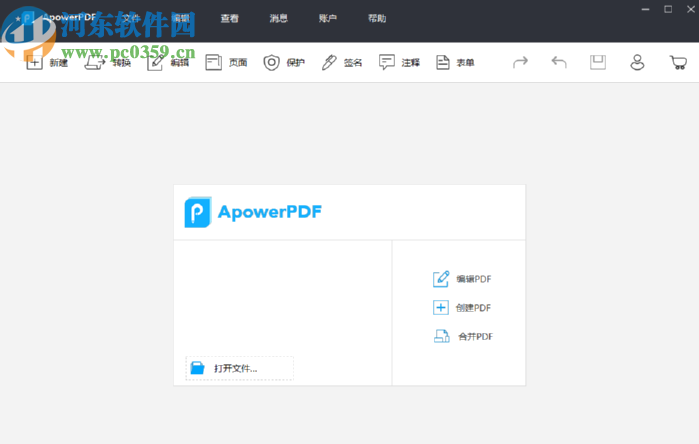Click the undo arrow icon
Screen dimensions: 699x444
click(559, 62)
